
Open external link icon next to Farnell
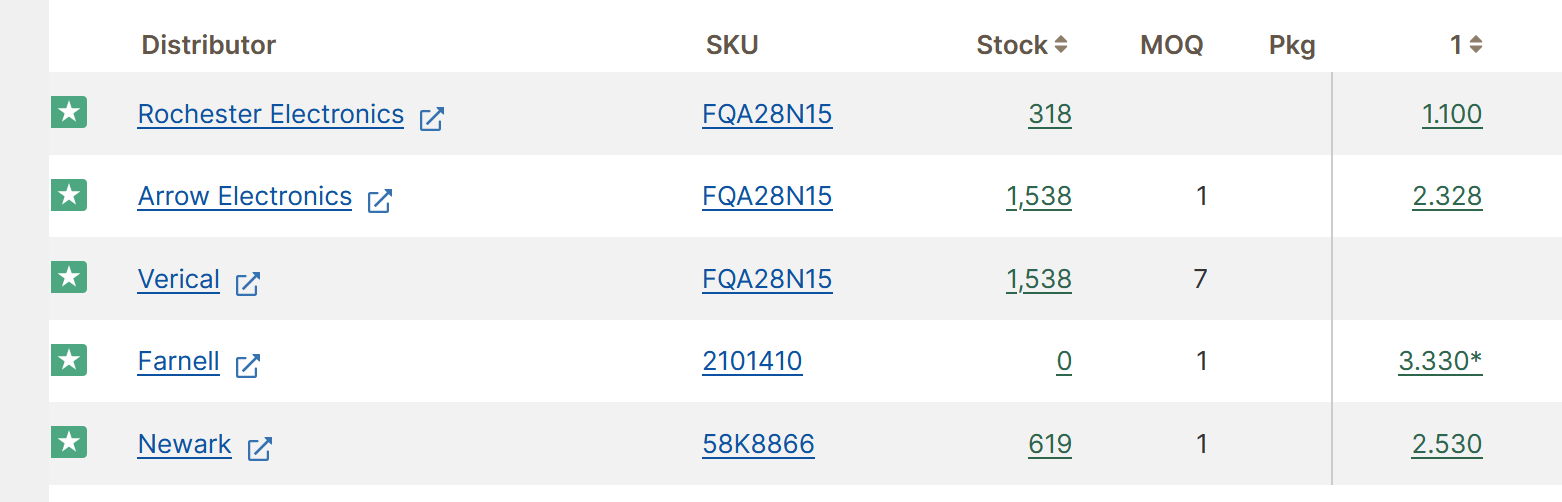(x=247, y=365)
